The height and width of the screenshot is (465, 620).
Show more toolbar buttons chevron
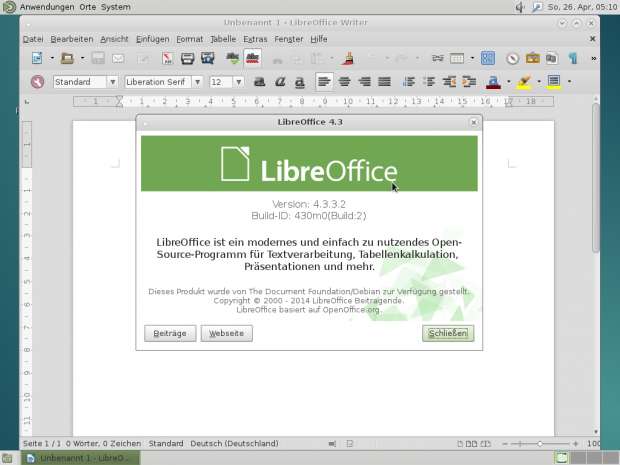click(x=593, y=59)
